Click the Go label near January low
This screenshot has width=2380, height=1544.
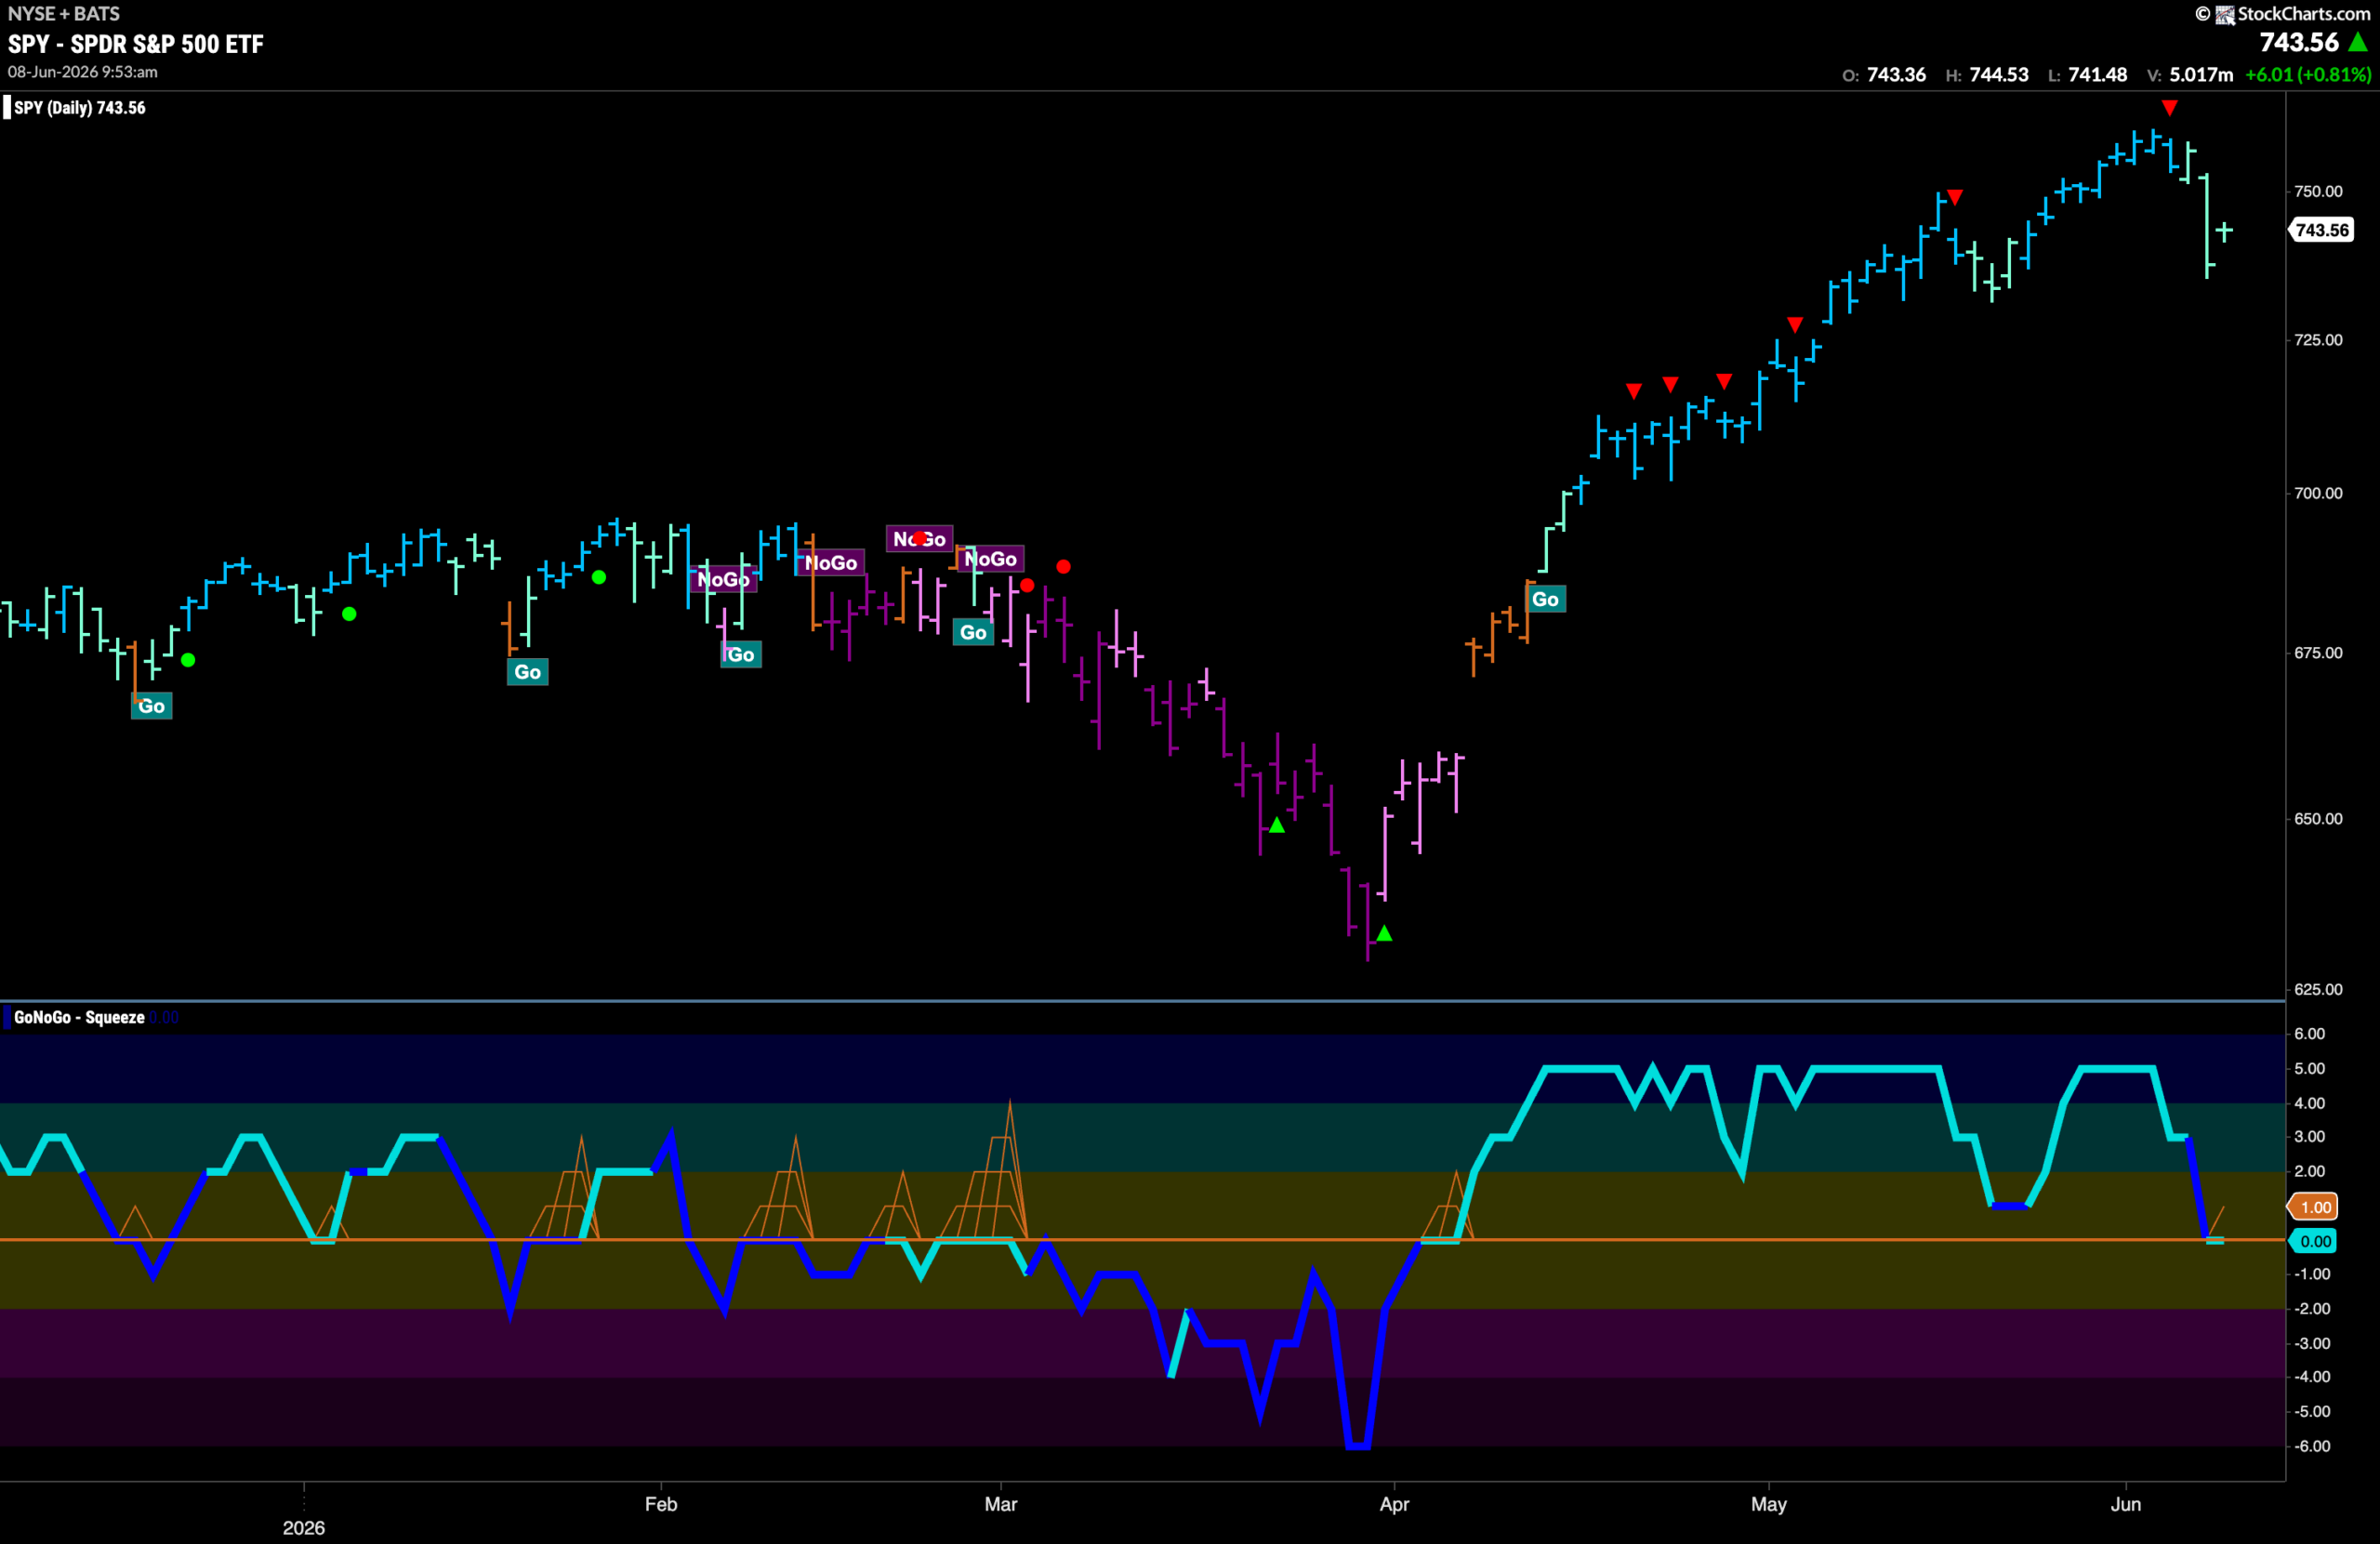[x=151, y=706]
